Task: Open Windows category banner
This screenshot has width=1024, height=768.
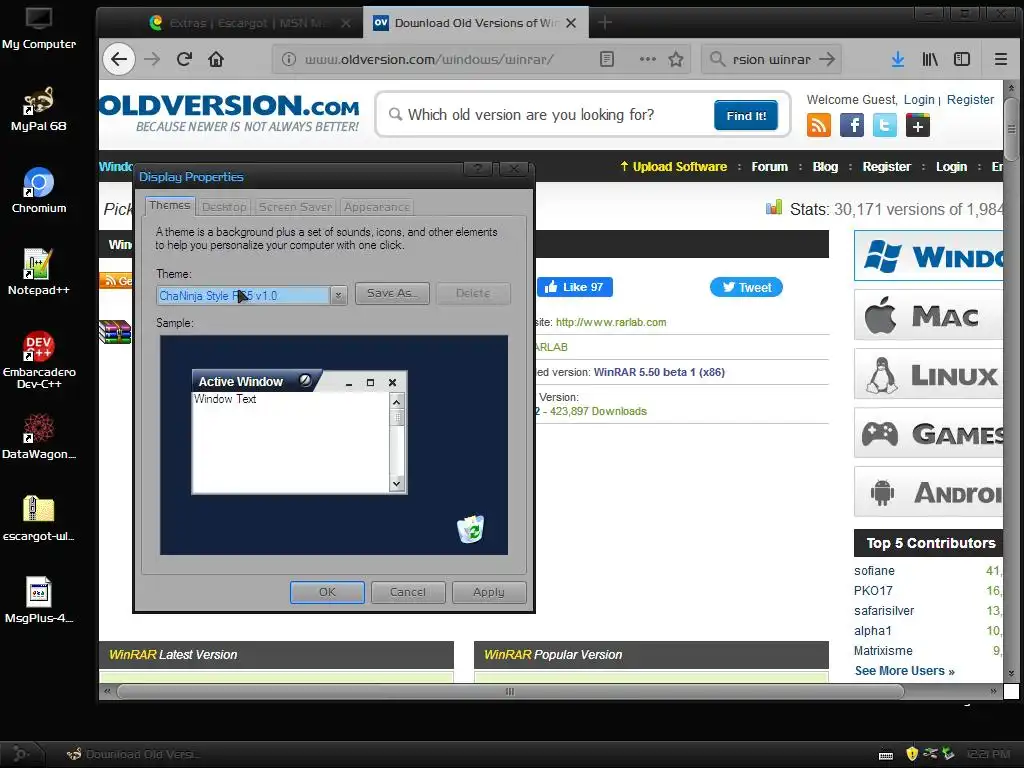Action: [929, 256]
